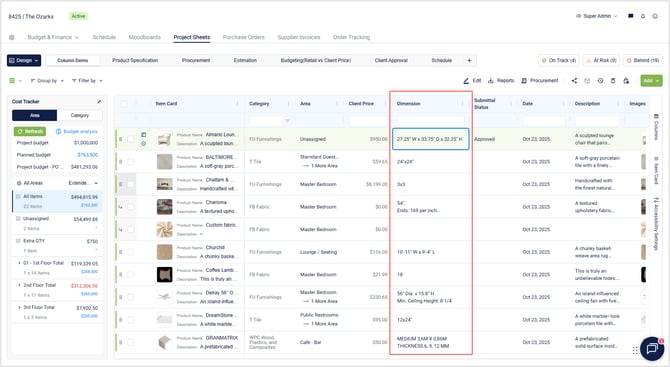Click the Dimension column filter field
This screenshot has height=367, width=670.
coord(430,121)
